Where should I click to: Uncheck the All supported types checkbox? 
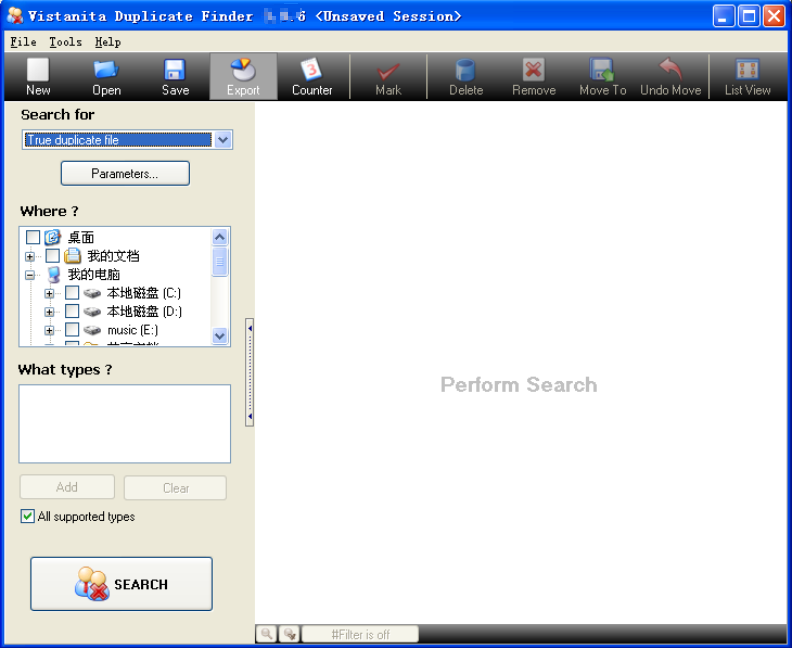28,517
